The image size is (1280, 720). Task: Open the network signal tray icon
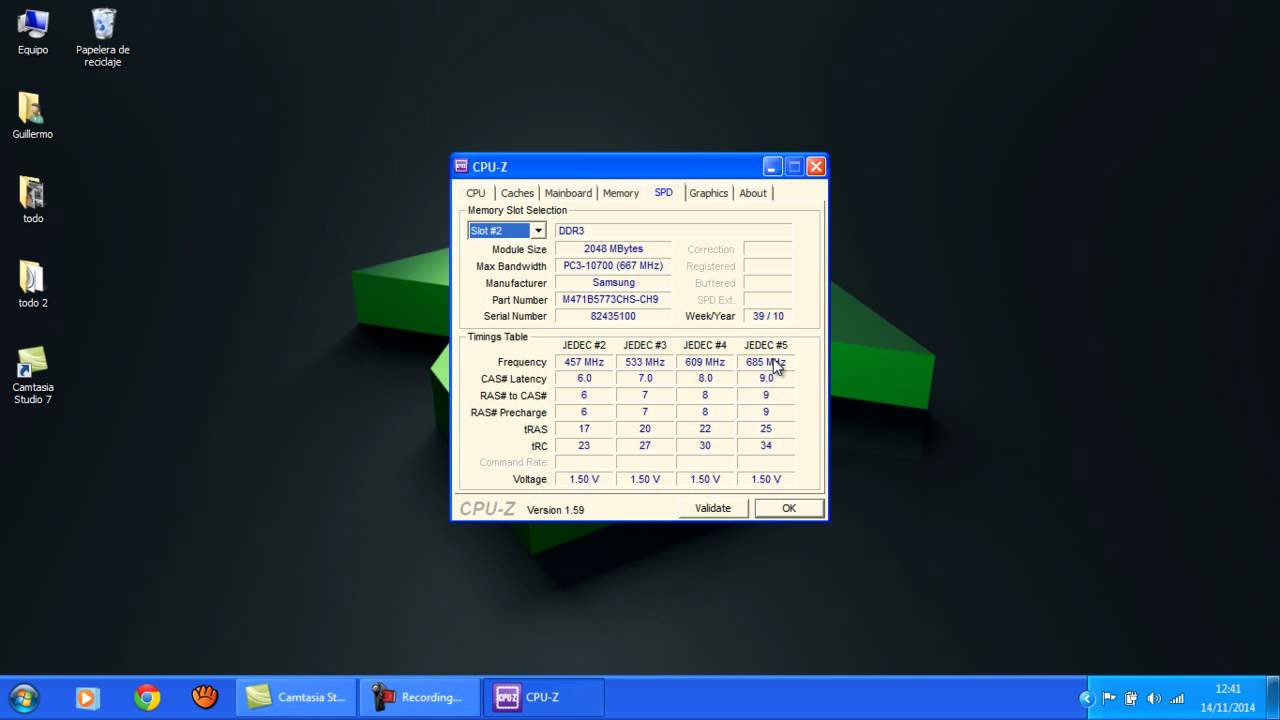1177,698
